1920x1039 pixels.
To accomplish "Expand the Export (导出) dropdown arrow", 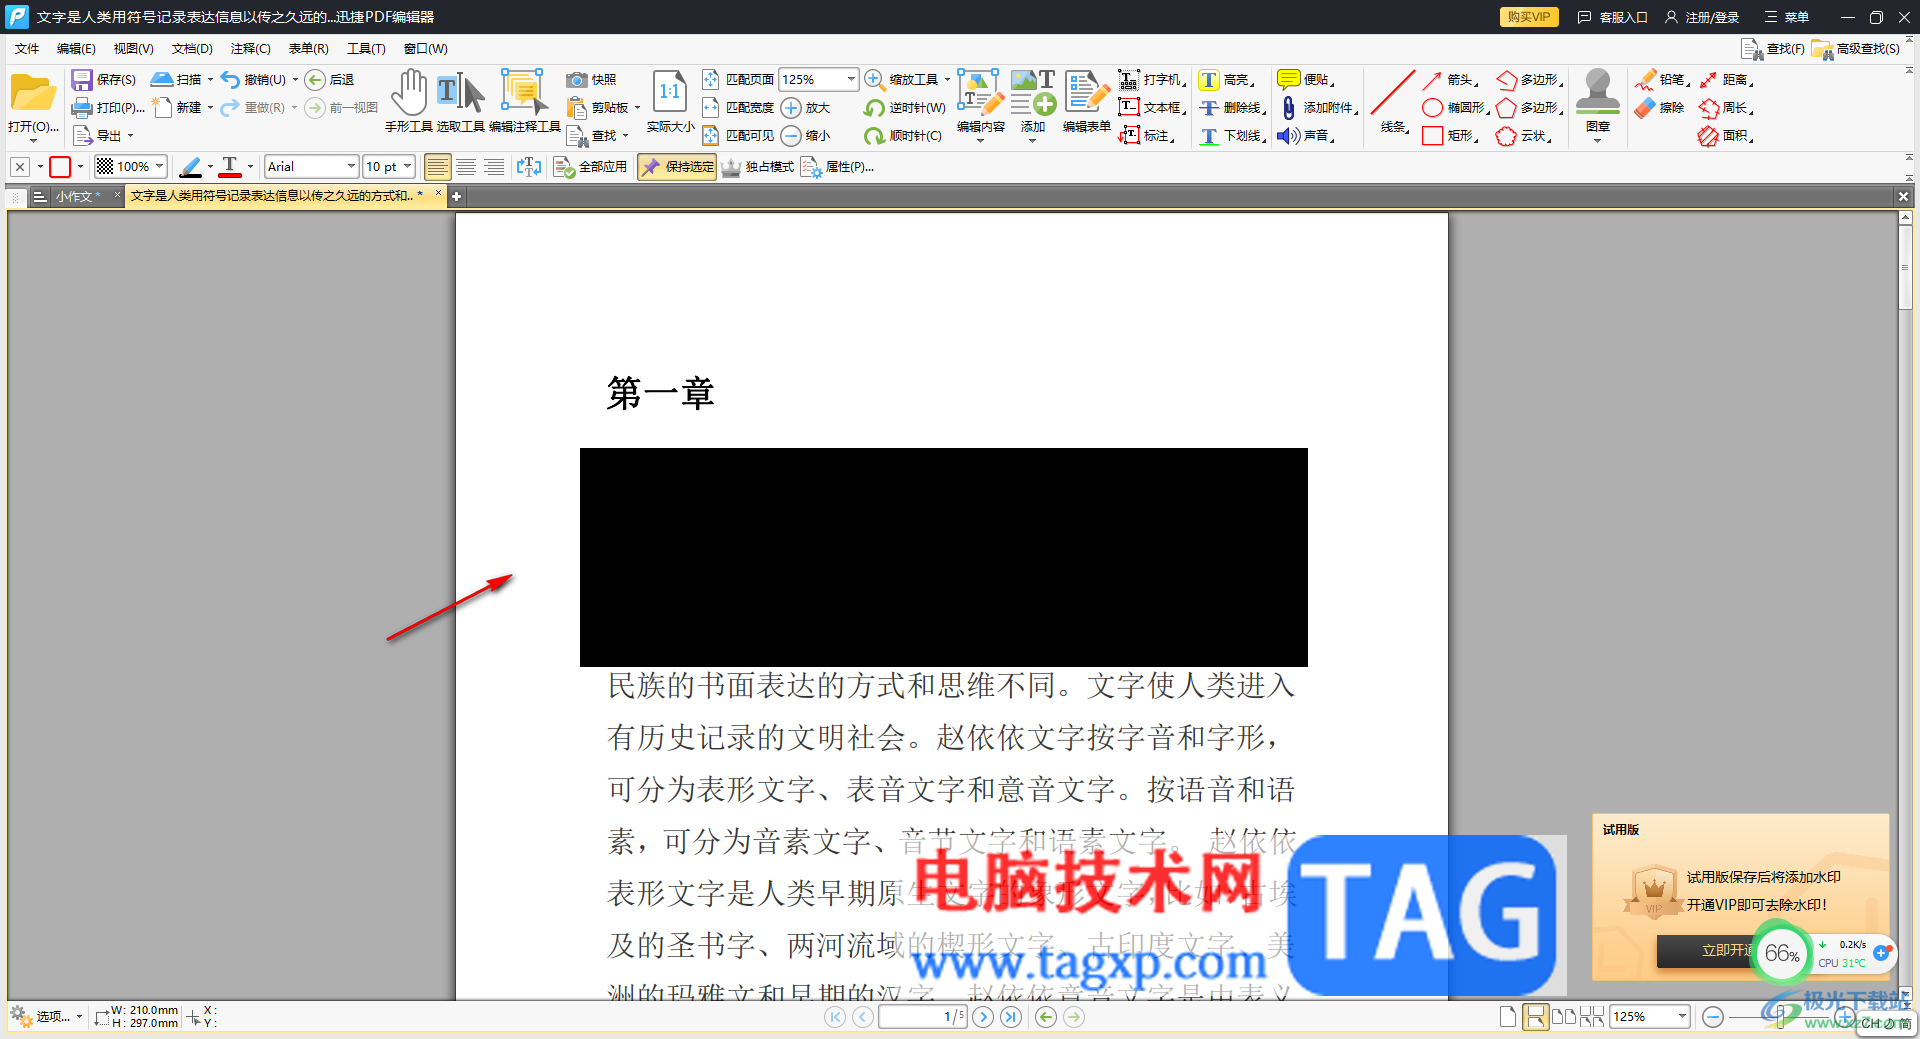I will point(130,135).
